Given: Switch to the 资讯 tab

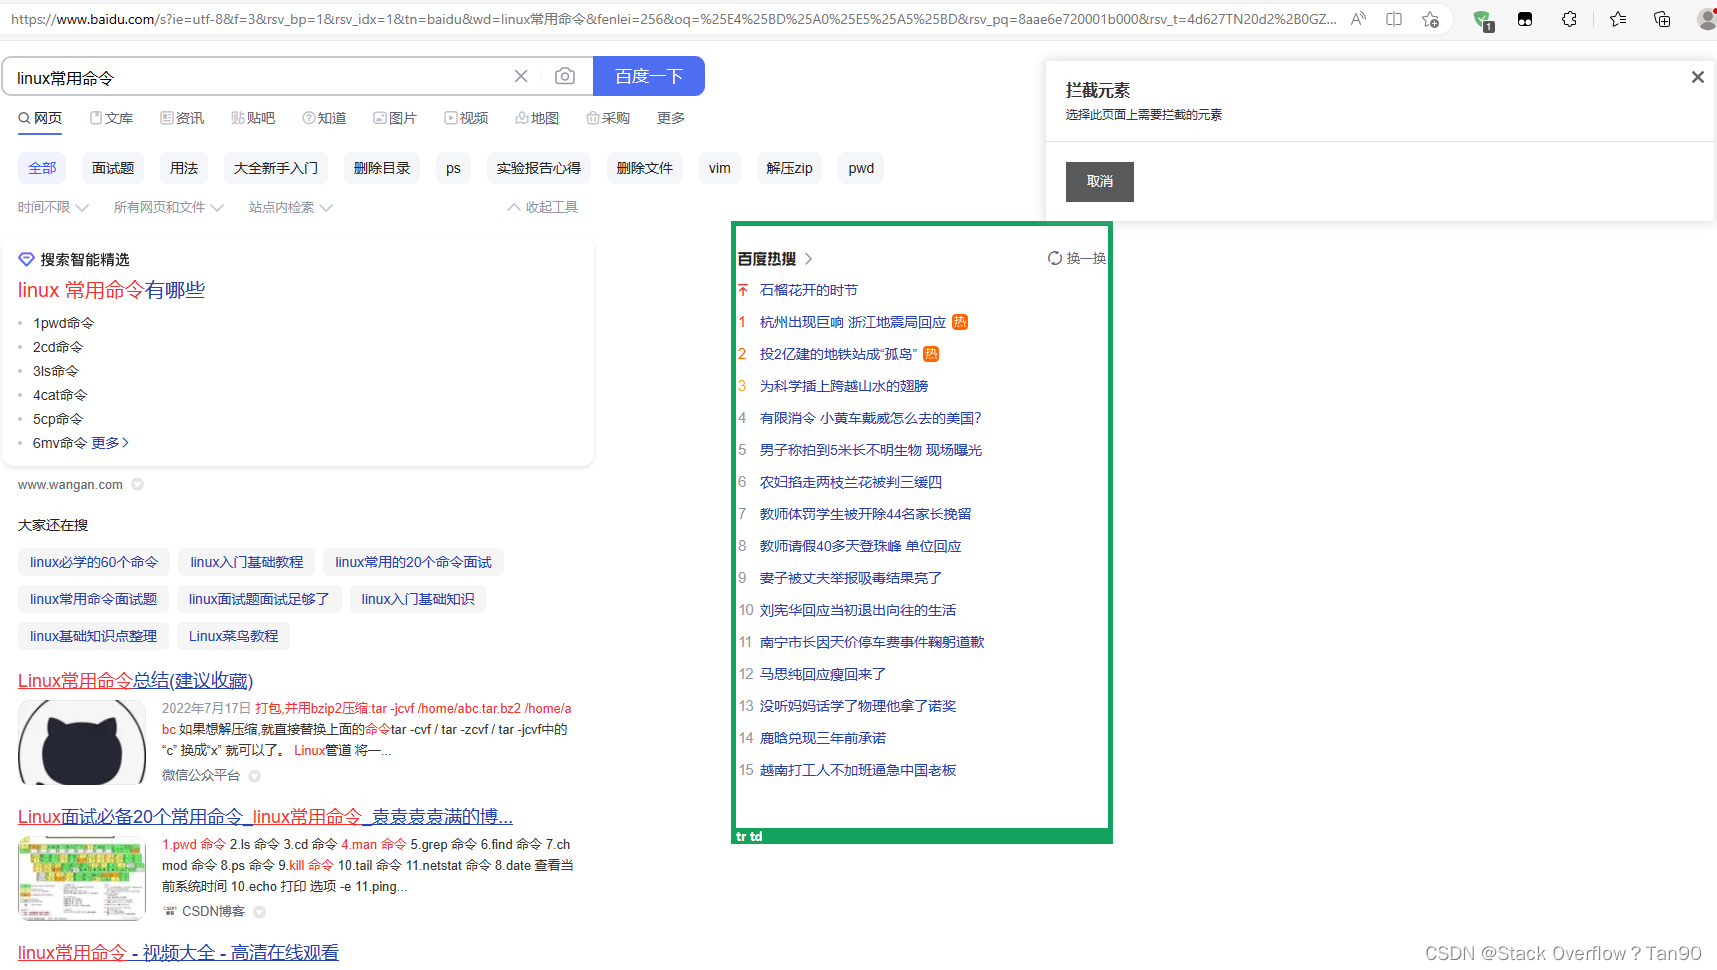Looking at the screenshot, I should coord(182,118).
